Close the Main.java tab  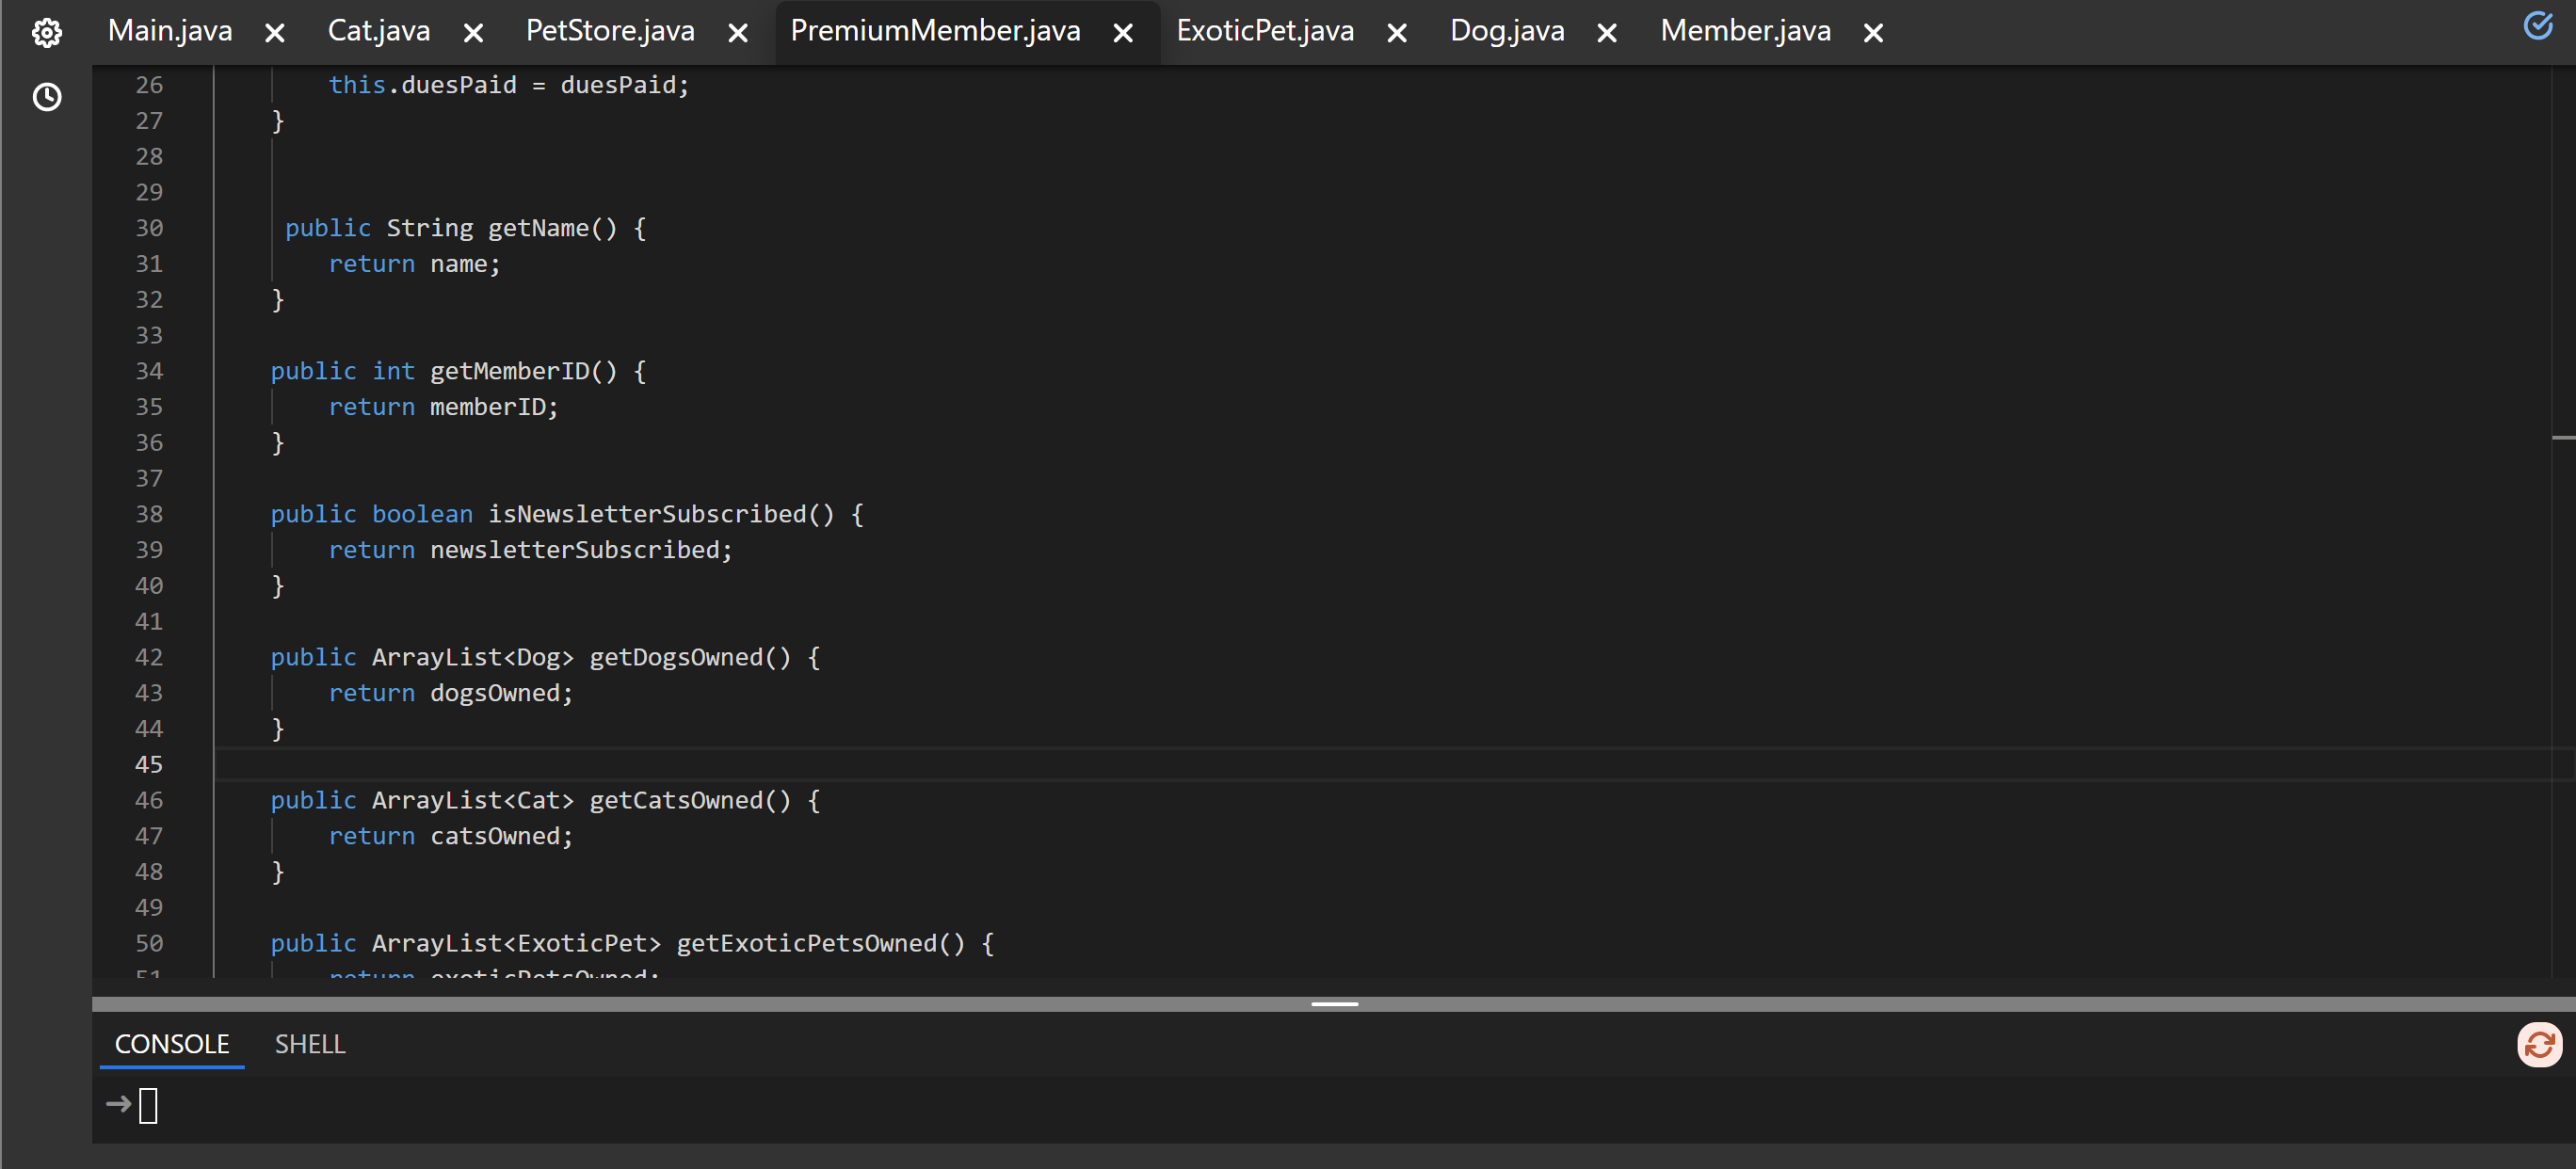[275, 33]
